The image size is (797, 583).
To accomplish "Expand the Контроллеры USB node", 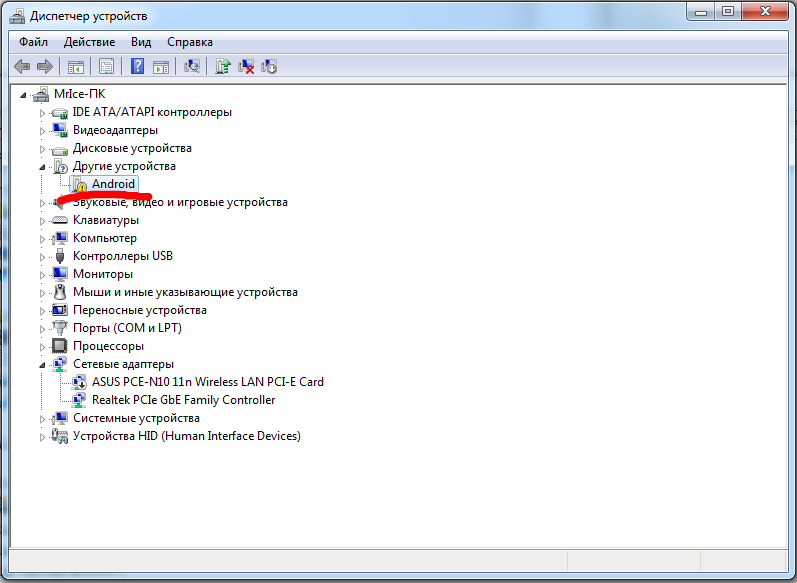I will point(42,257).
